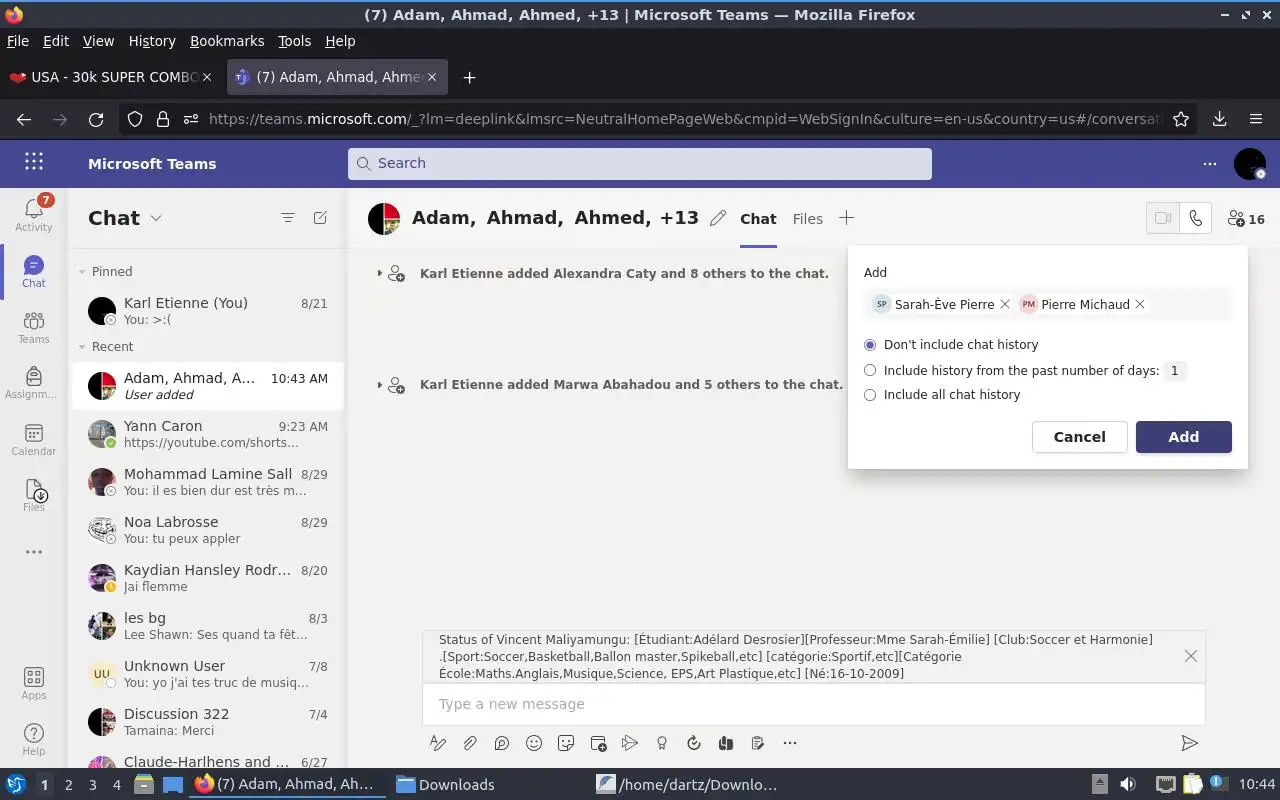Viewport: 1280px width, 800px height.
Task: Open the Bookmarks menu
Action: 227,41
